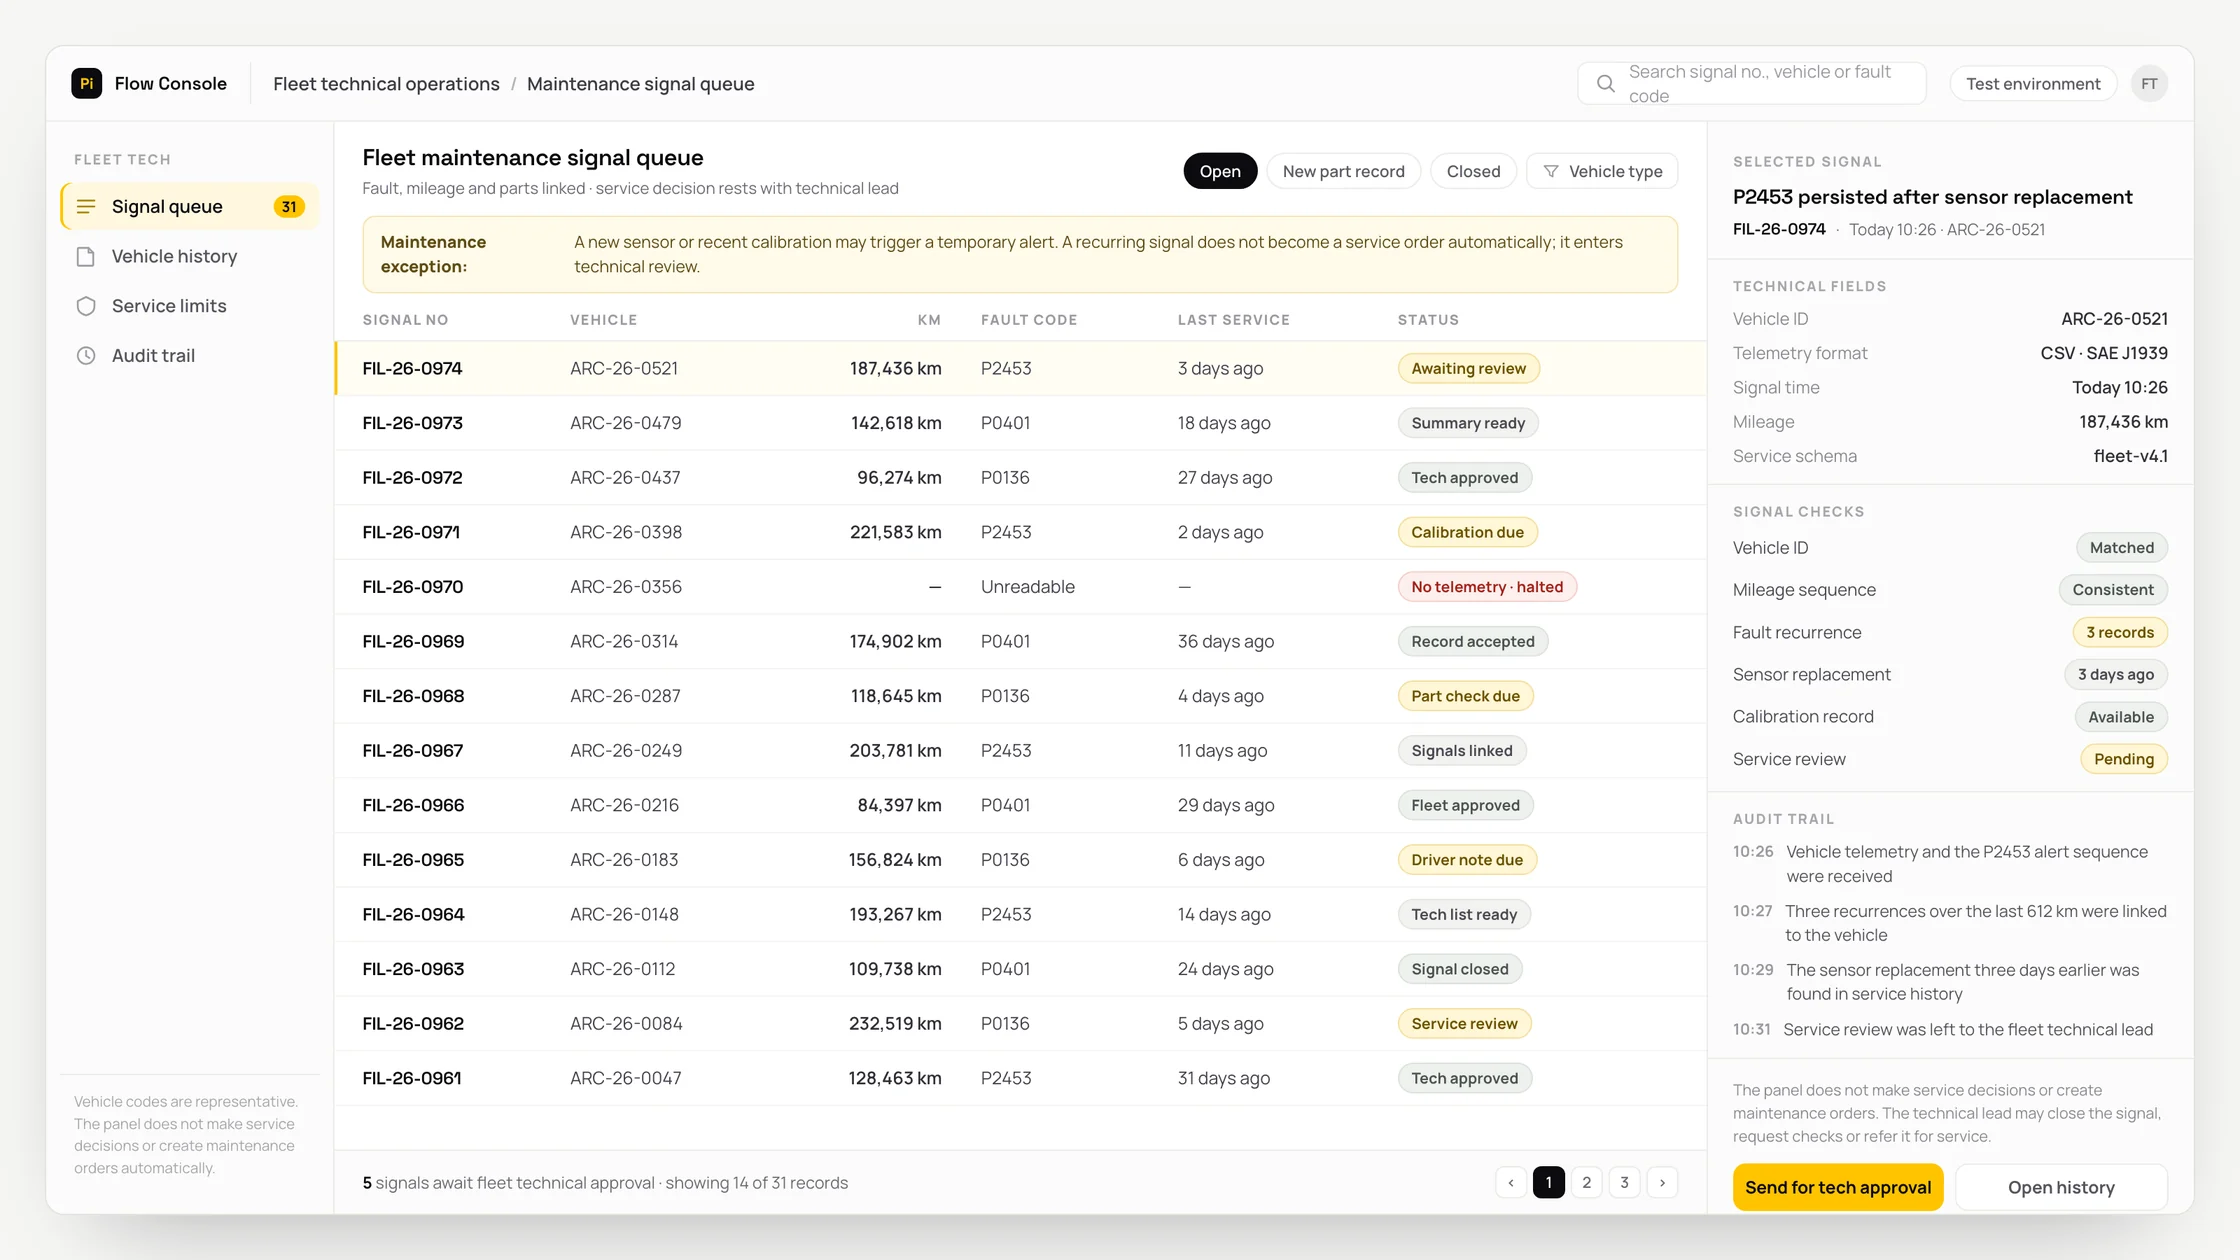Screen dimensions: 2240x1260
Task: Click the Open history button
Action: pos(2061,1188)
